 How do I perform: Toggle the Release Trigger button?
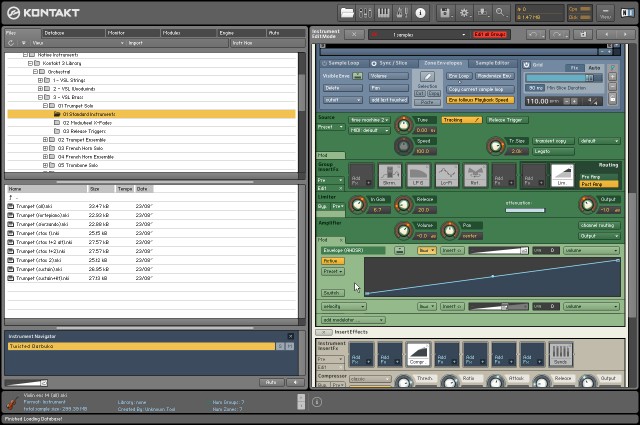pyautogui.click(x=507, y=120)
